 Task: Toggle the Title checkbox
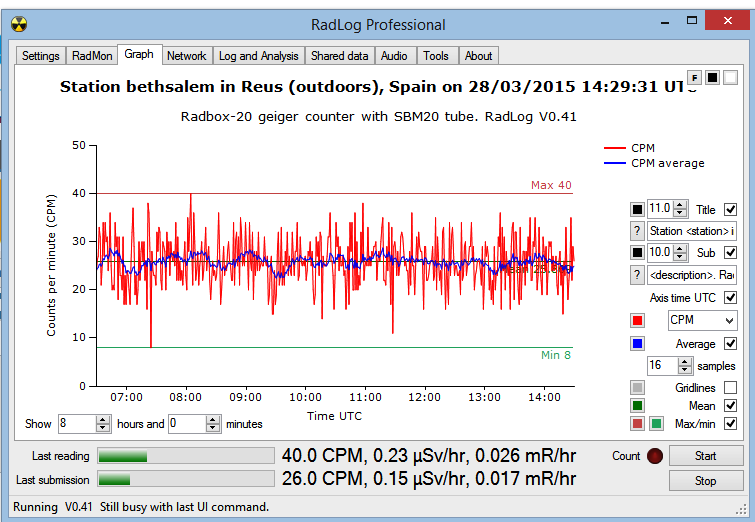click(x=730, y=209)
